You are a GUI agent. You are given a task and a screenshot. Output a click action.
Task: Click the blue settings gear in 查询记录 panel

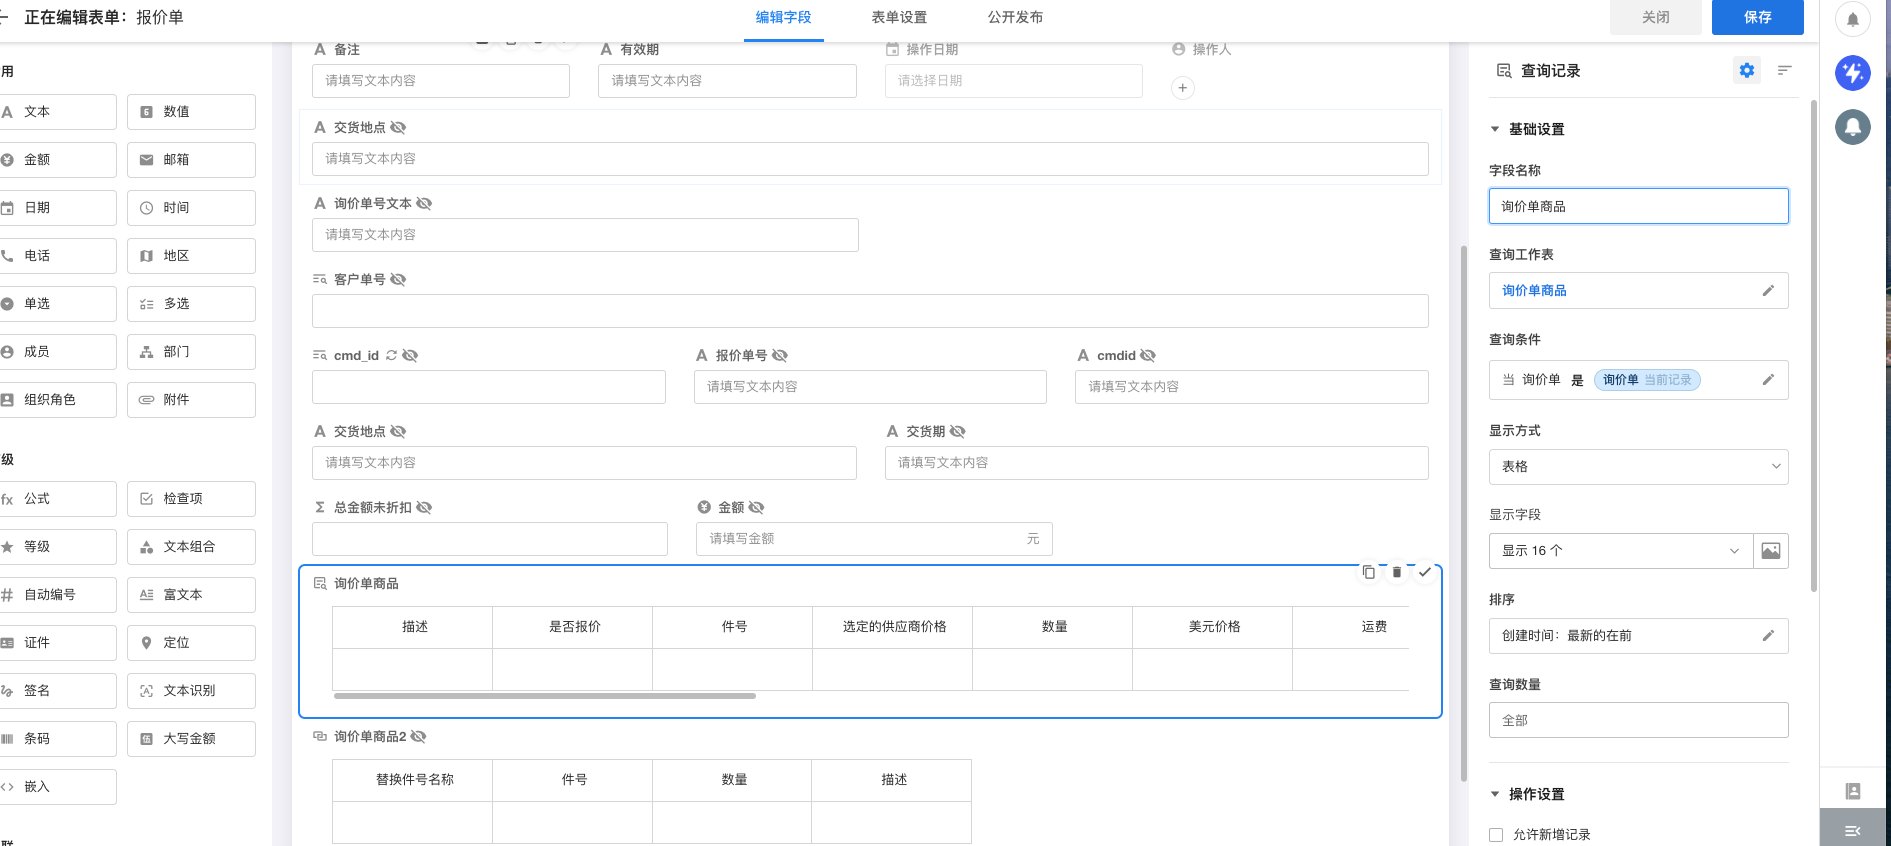1746,70
